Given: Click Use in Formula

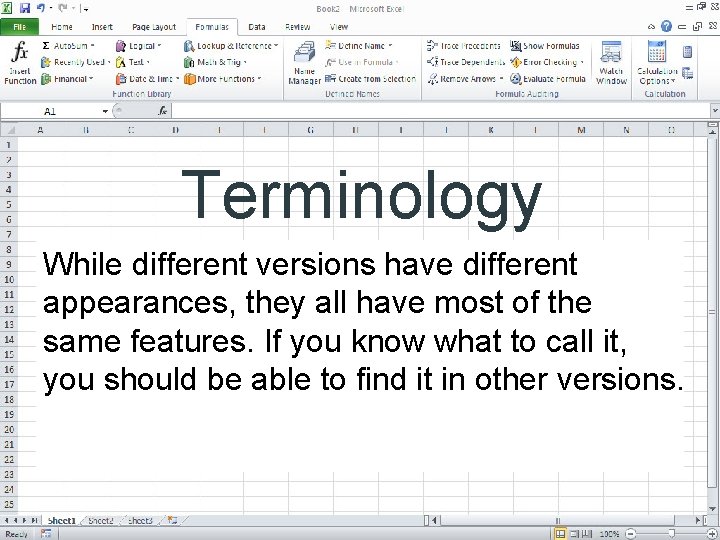Looking at the screenshot, I should coord(362,62).
